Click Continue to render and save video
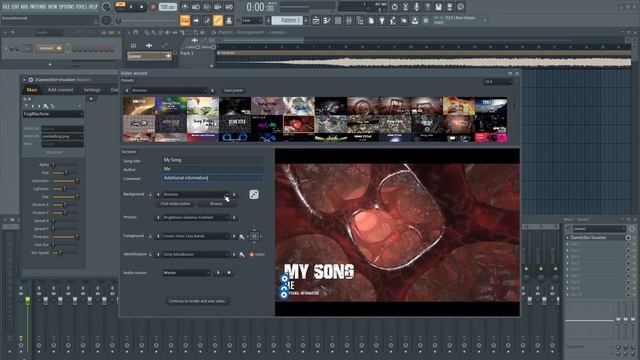The width and height of the screenshot is (640, 360). coord(197,301)
